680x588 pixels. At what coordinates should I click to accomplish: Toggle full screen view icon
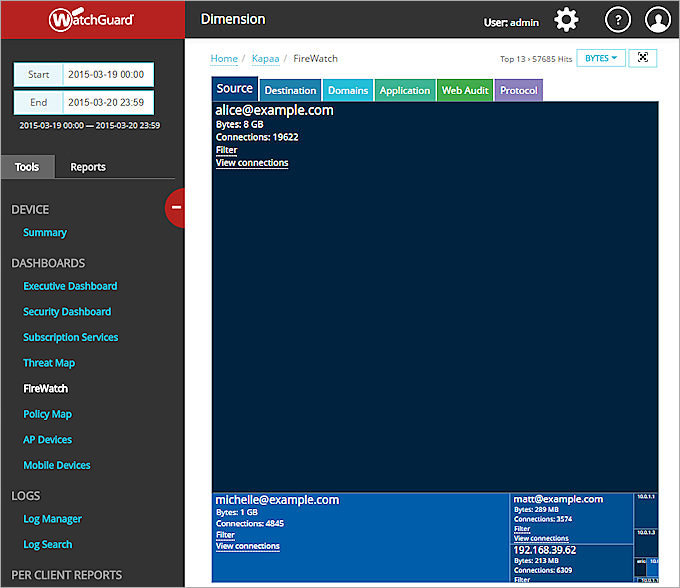(642, 58)
